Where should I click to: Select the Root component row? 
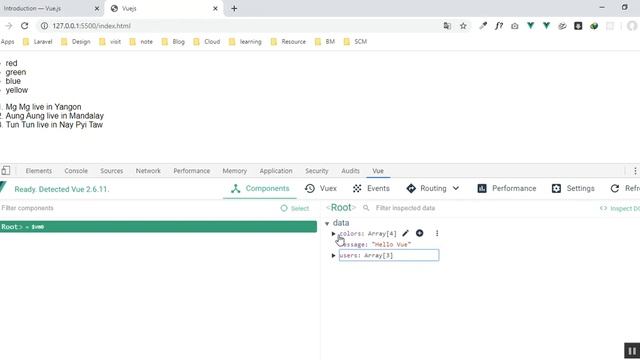click(158, 227)
